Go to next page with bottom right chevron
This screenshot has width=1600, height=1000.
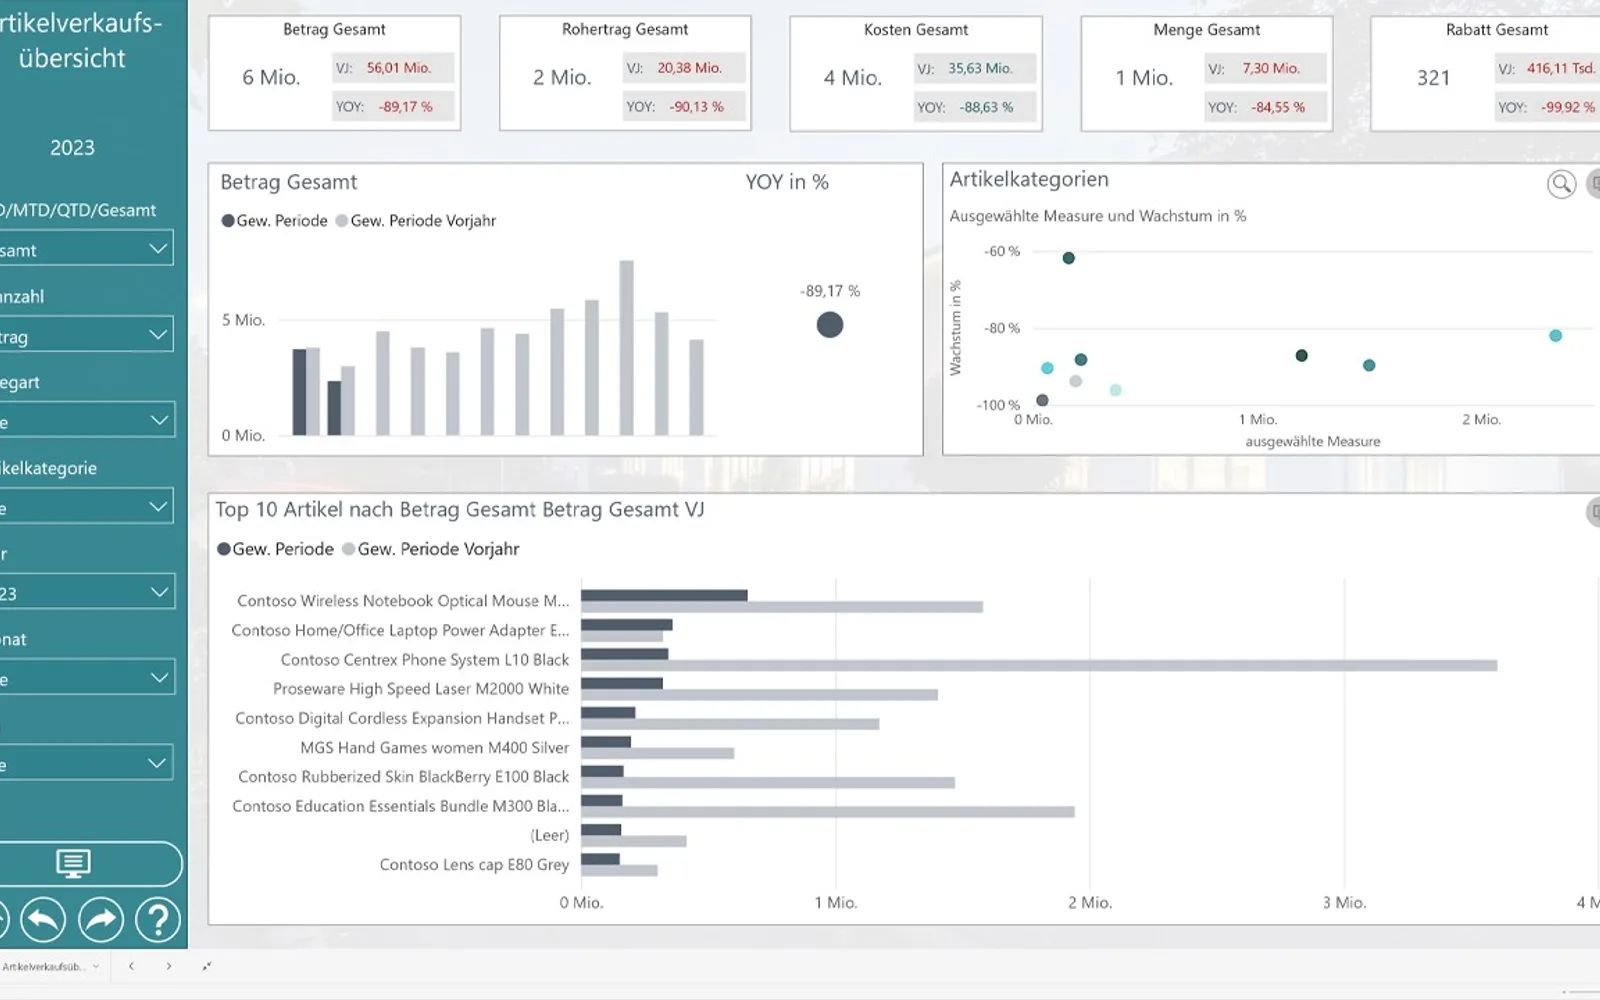pyautogui.click(x=169, y=966)
